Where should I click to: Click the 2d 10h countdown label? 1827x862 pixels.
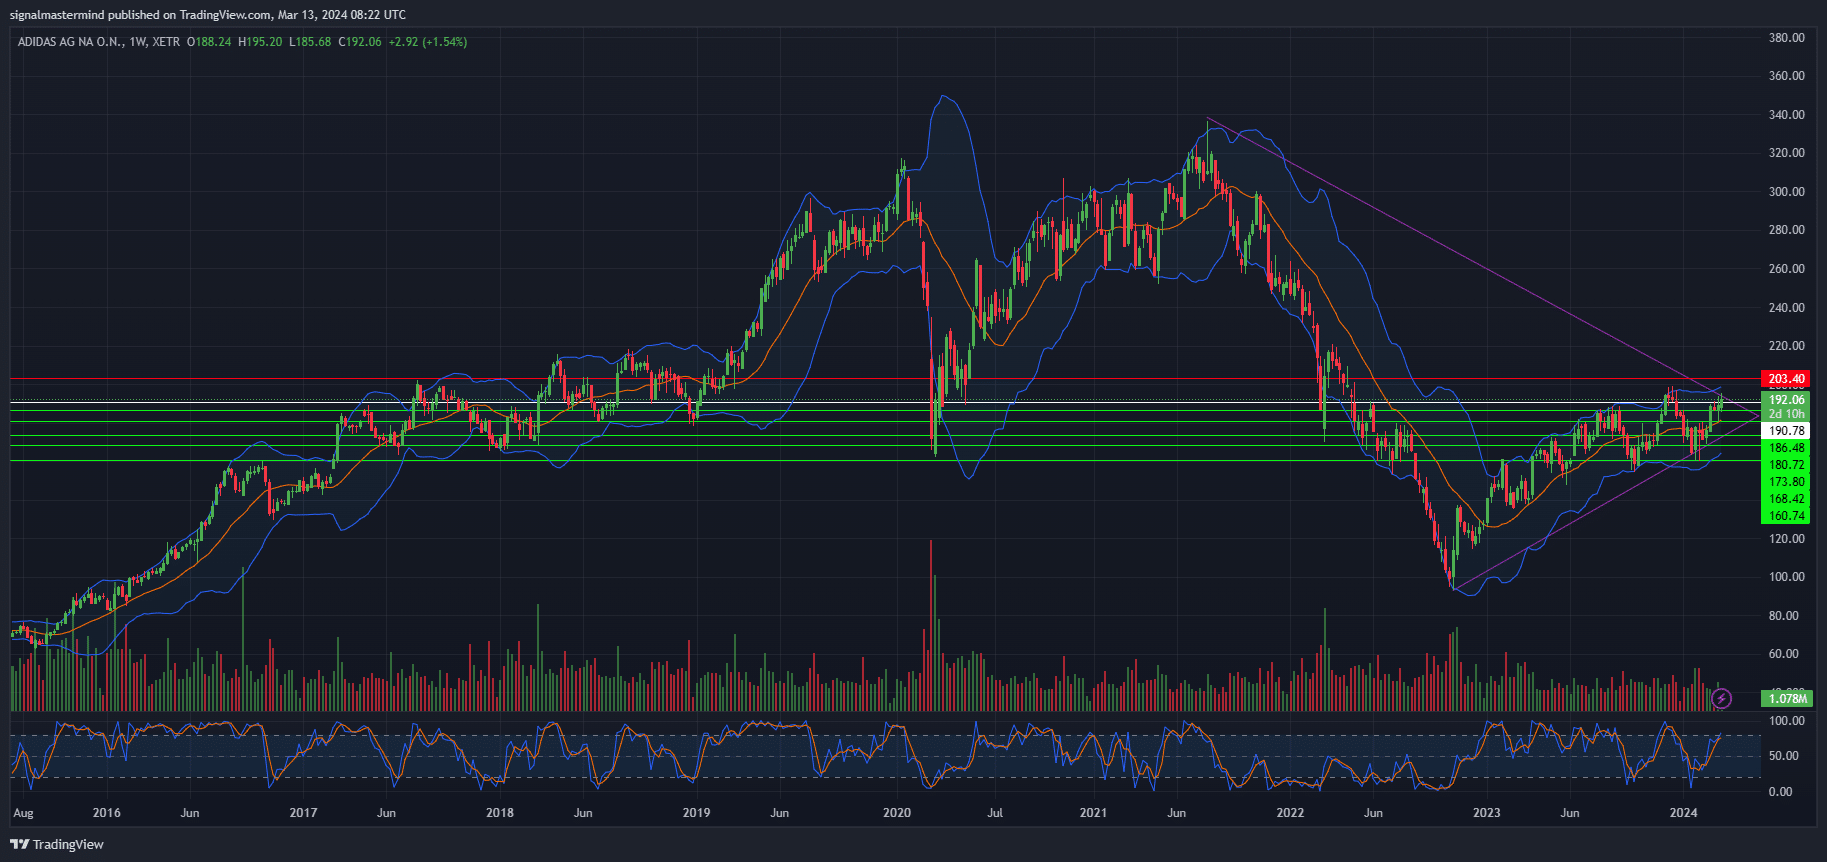pos(1786,414)
